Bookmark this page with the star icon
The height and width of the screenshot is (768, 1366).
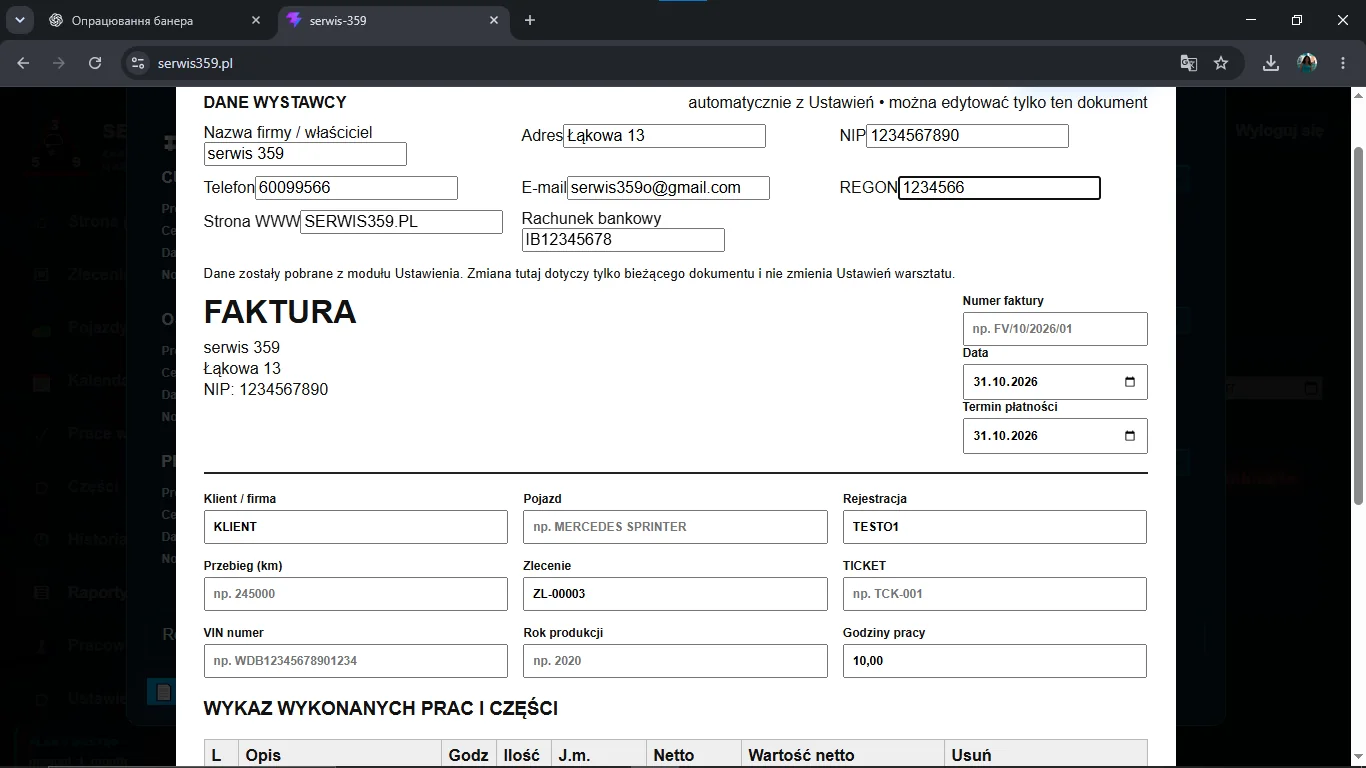tap(1221, 63)
